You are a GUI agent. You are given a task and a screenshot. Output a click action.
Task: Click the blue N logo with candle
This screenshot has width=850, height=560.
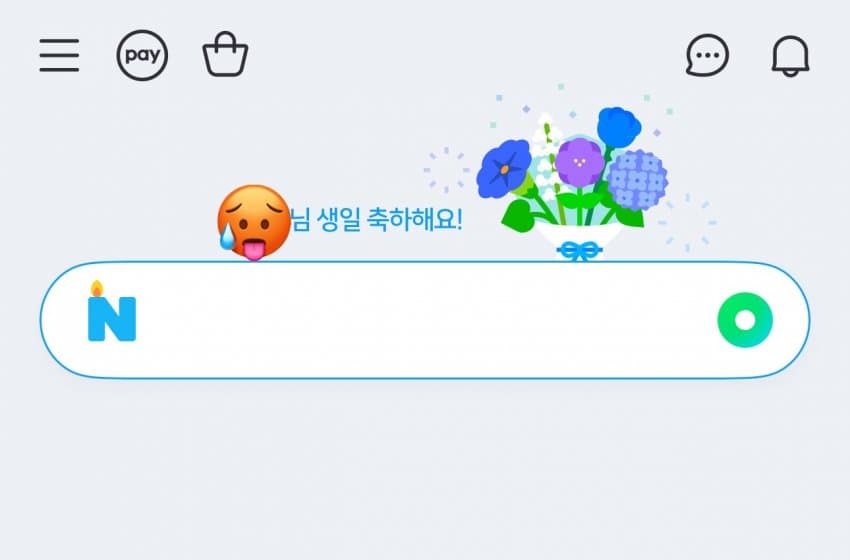click(112, 312)
